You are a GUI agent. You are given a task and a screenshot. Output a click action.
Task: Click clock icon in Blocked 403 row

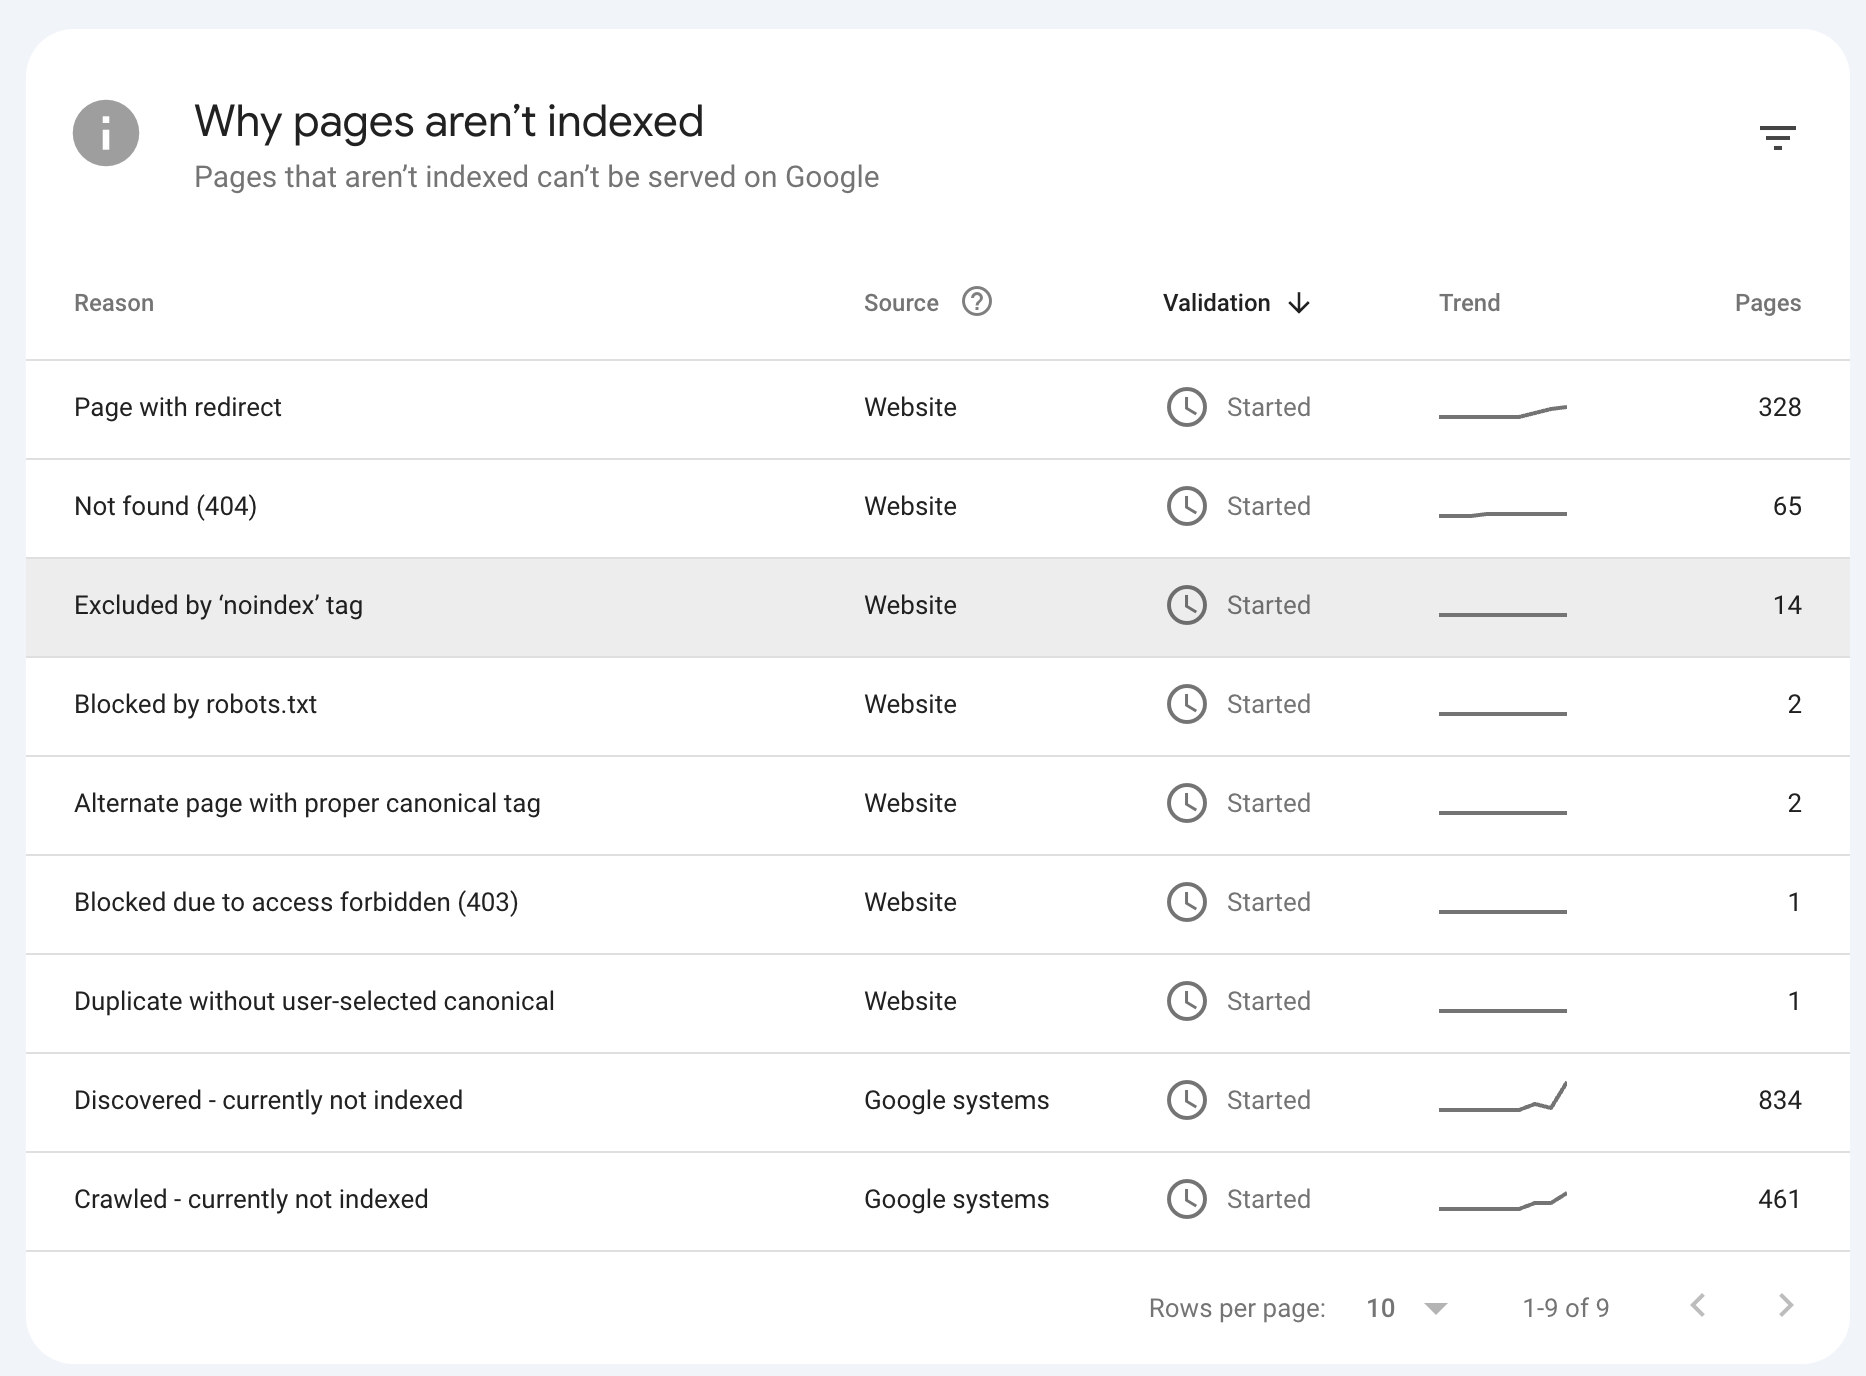pyautogui.click(x=1187, y=902)
